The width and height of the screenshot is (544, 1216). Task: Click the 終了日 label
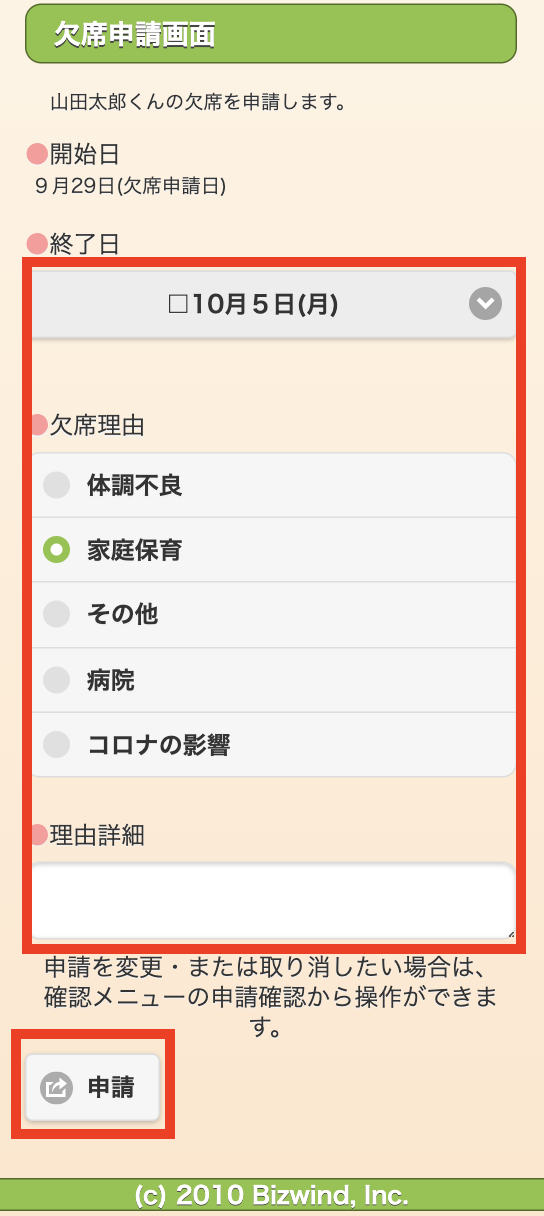pos(85,244)
